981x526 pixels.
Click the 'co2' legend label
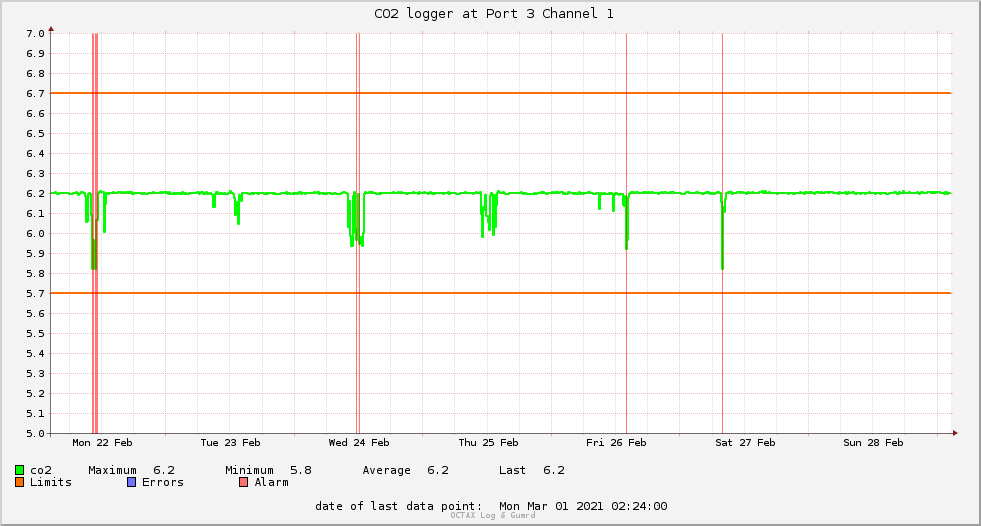(x=41, y=470)
